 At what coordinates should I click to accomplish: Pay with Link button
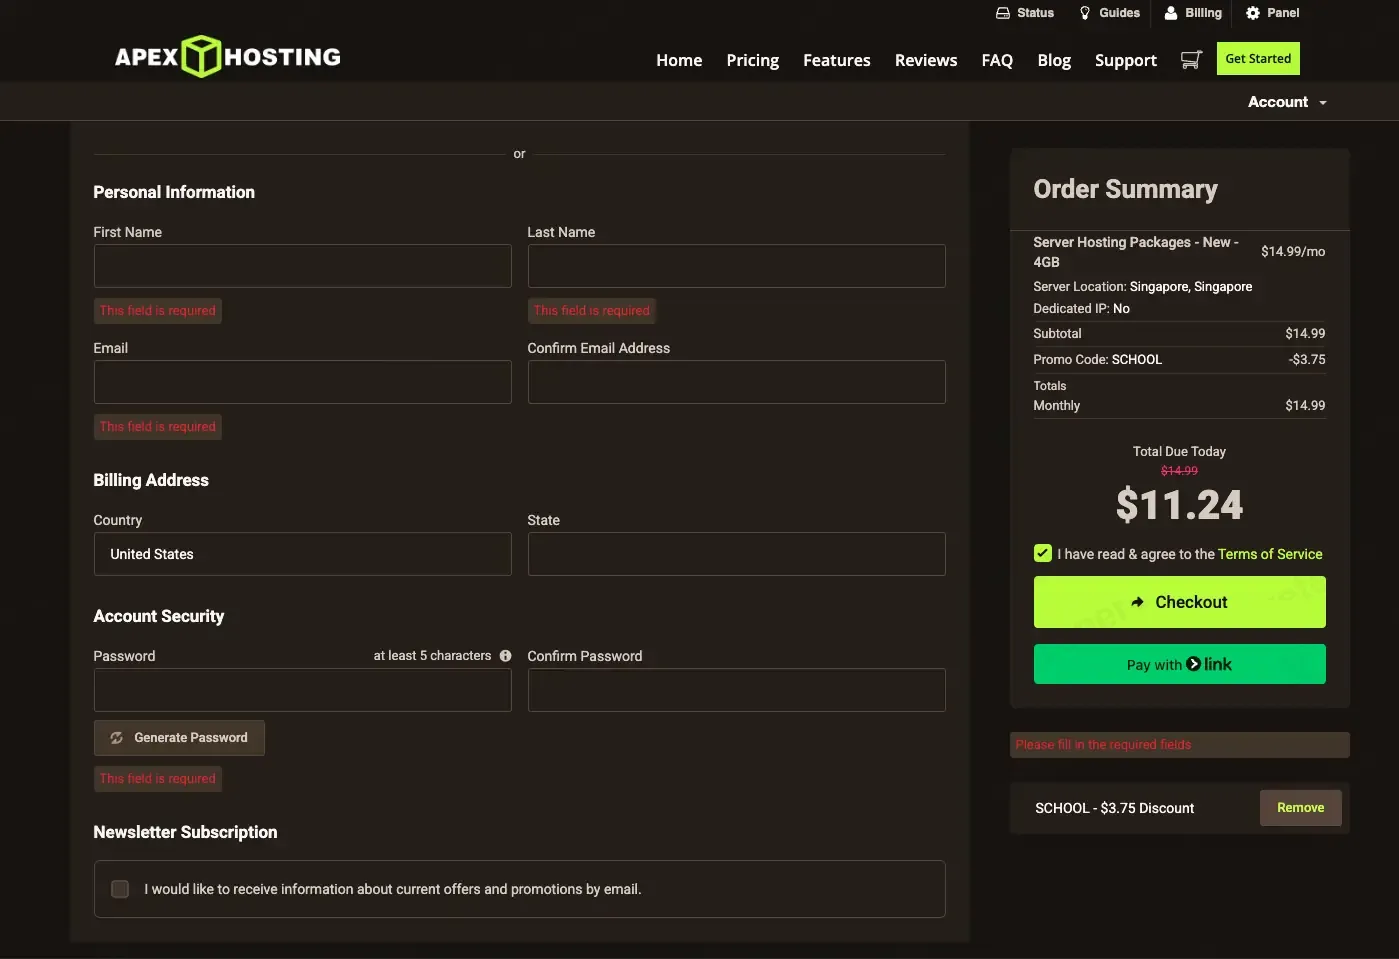[1180, 664]
